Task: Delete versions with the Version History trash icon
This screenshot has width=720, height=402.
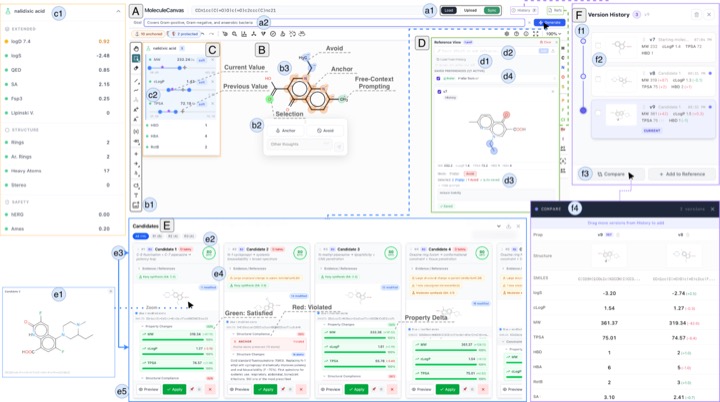Action: point(696,15)
